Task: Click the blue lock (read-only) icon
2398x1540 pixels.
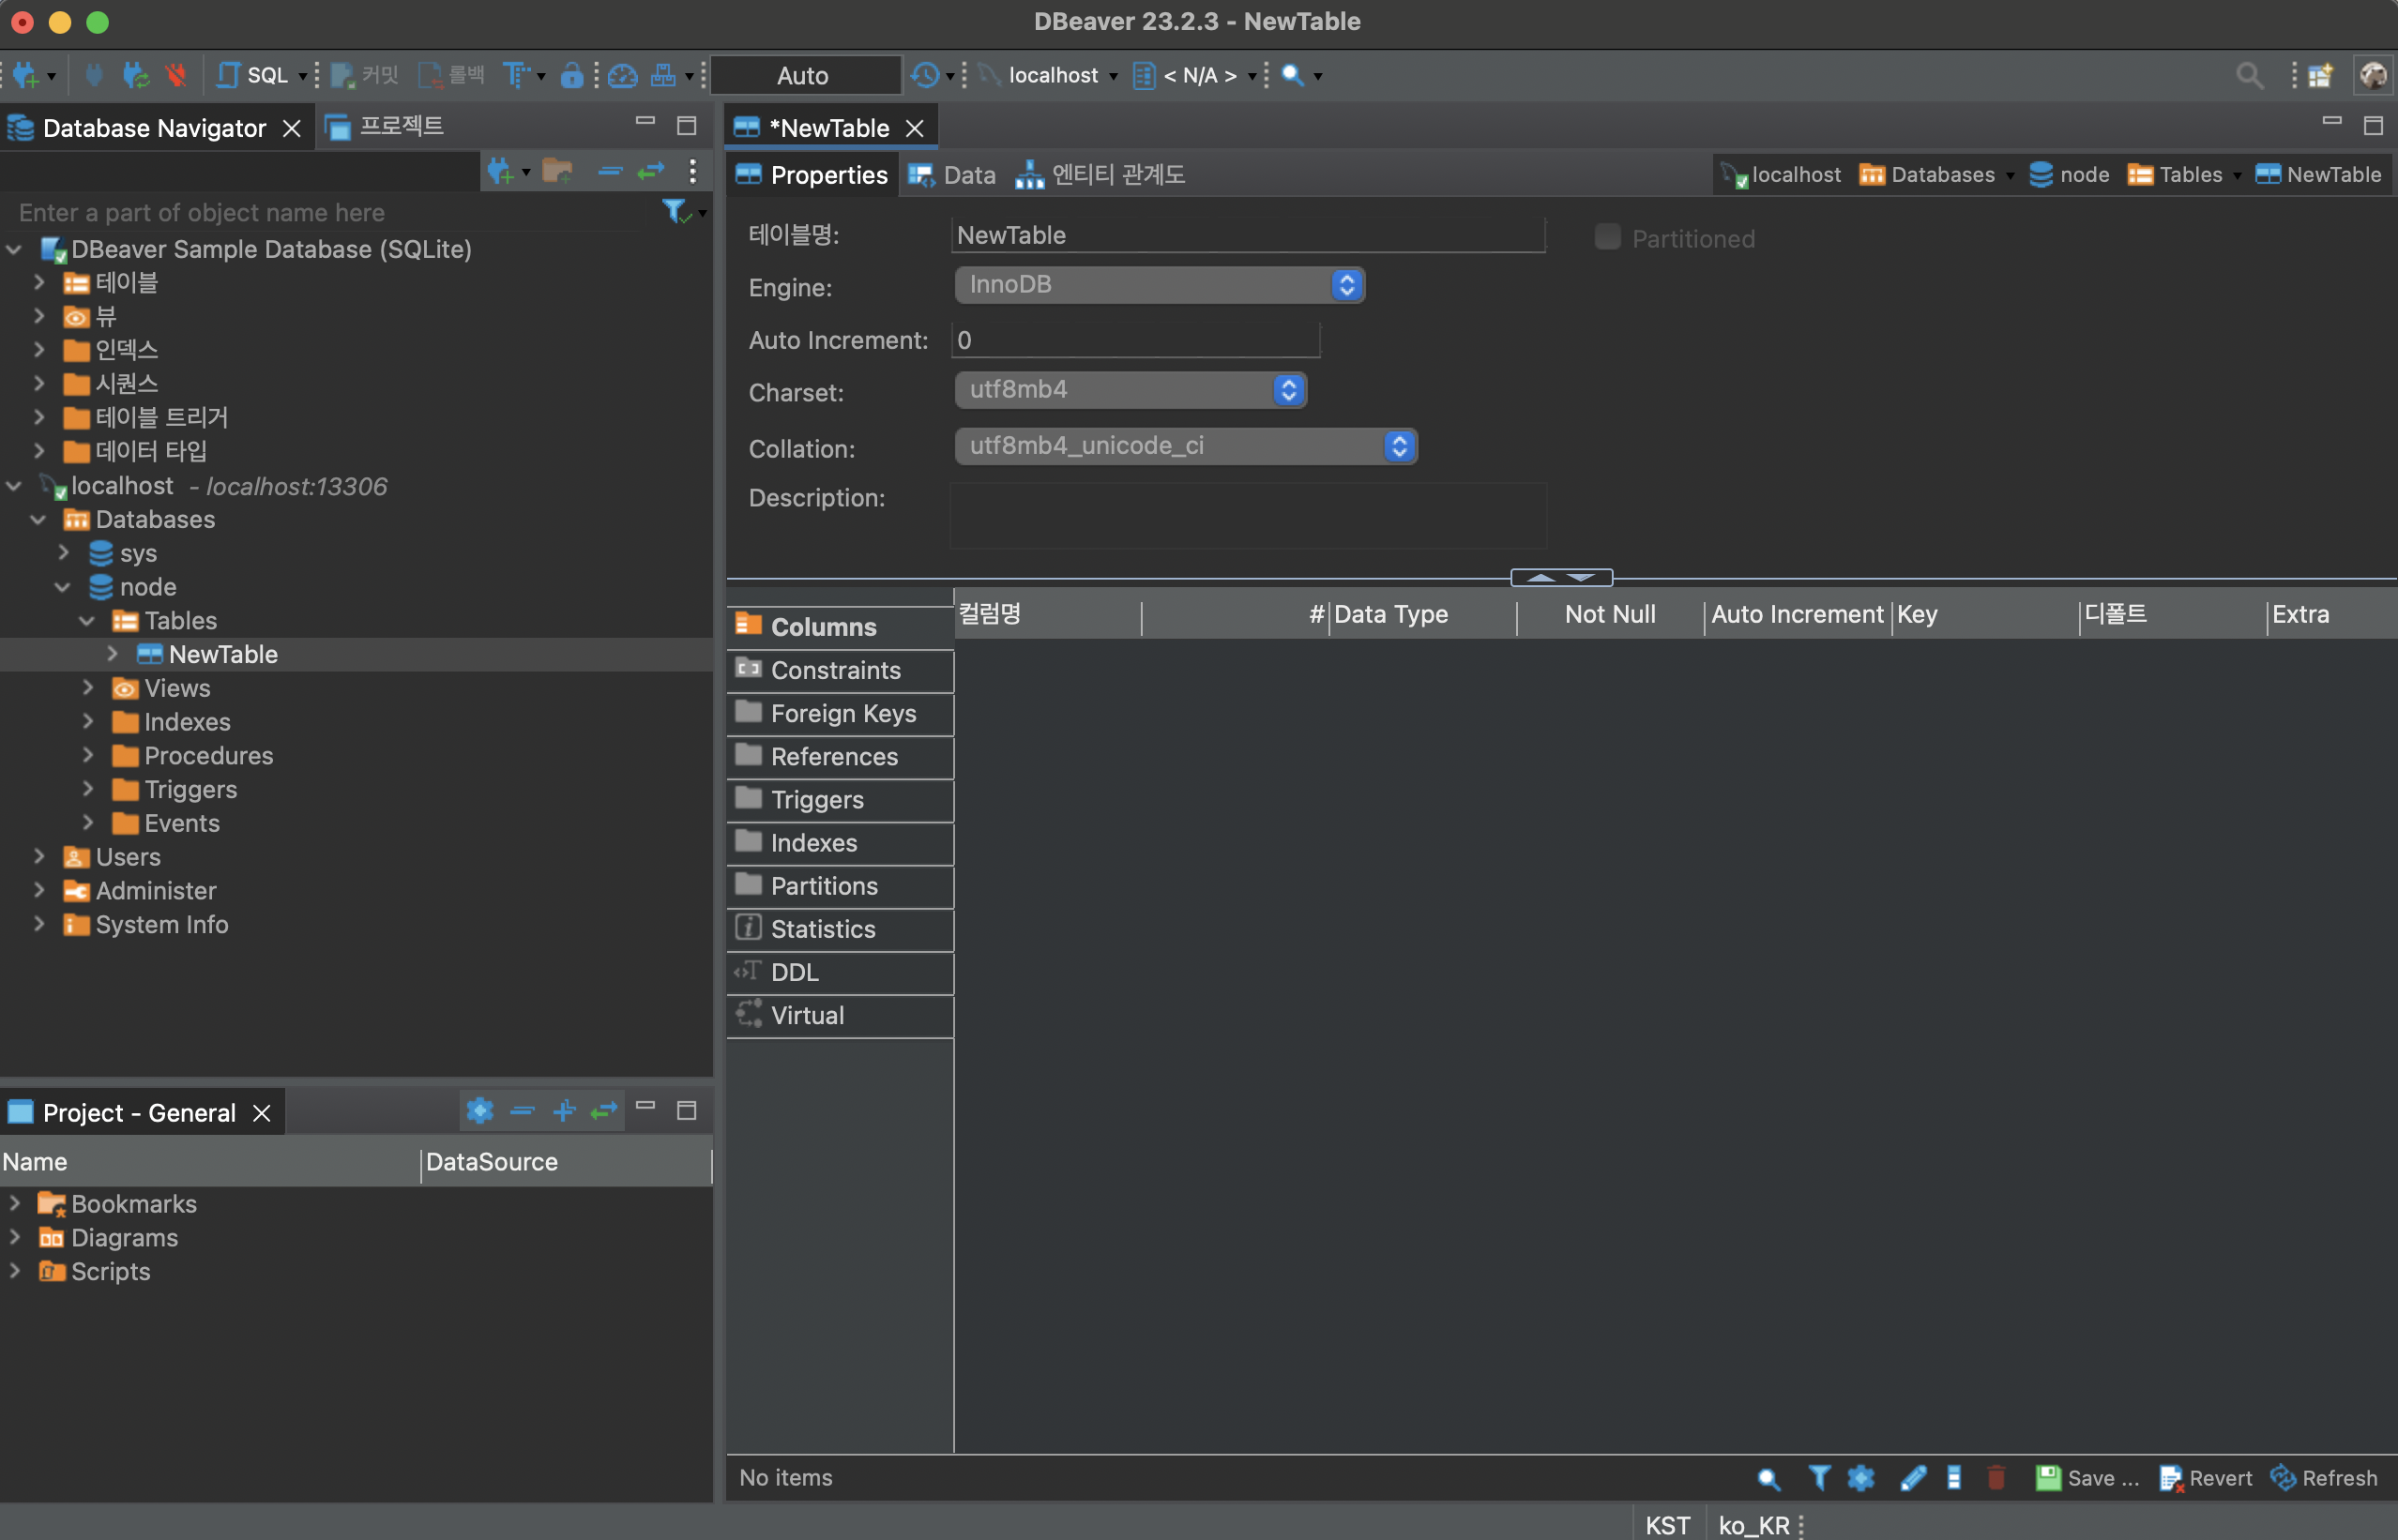Action: [571, 75]
